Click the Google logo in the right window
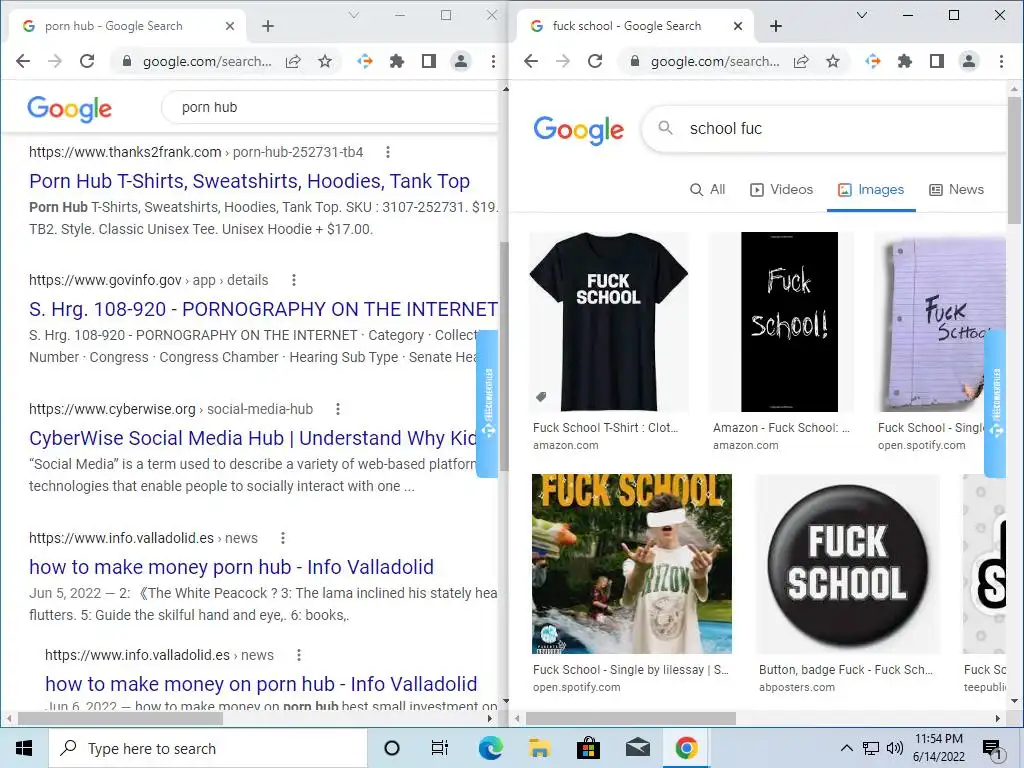 click(x=578, y=130)
